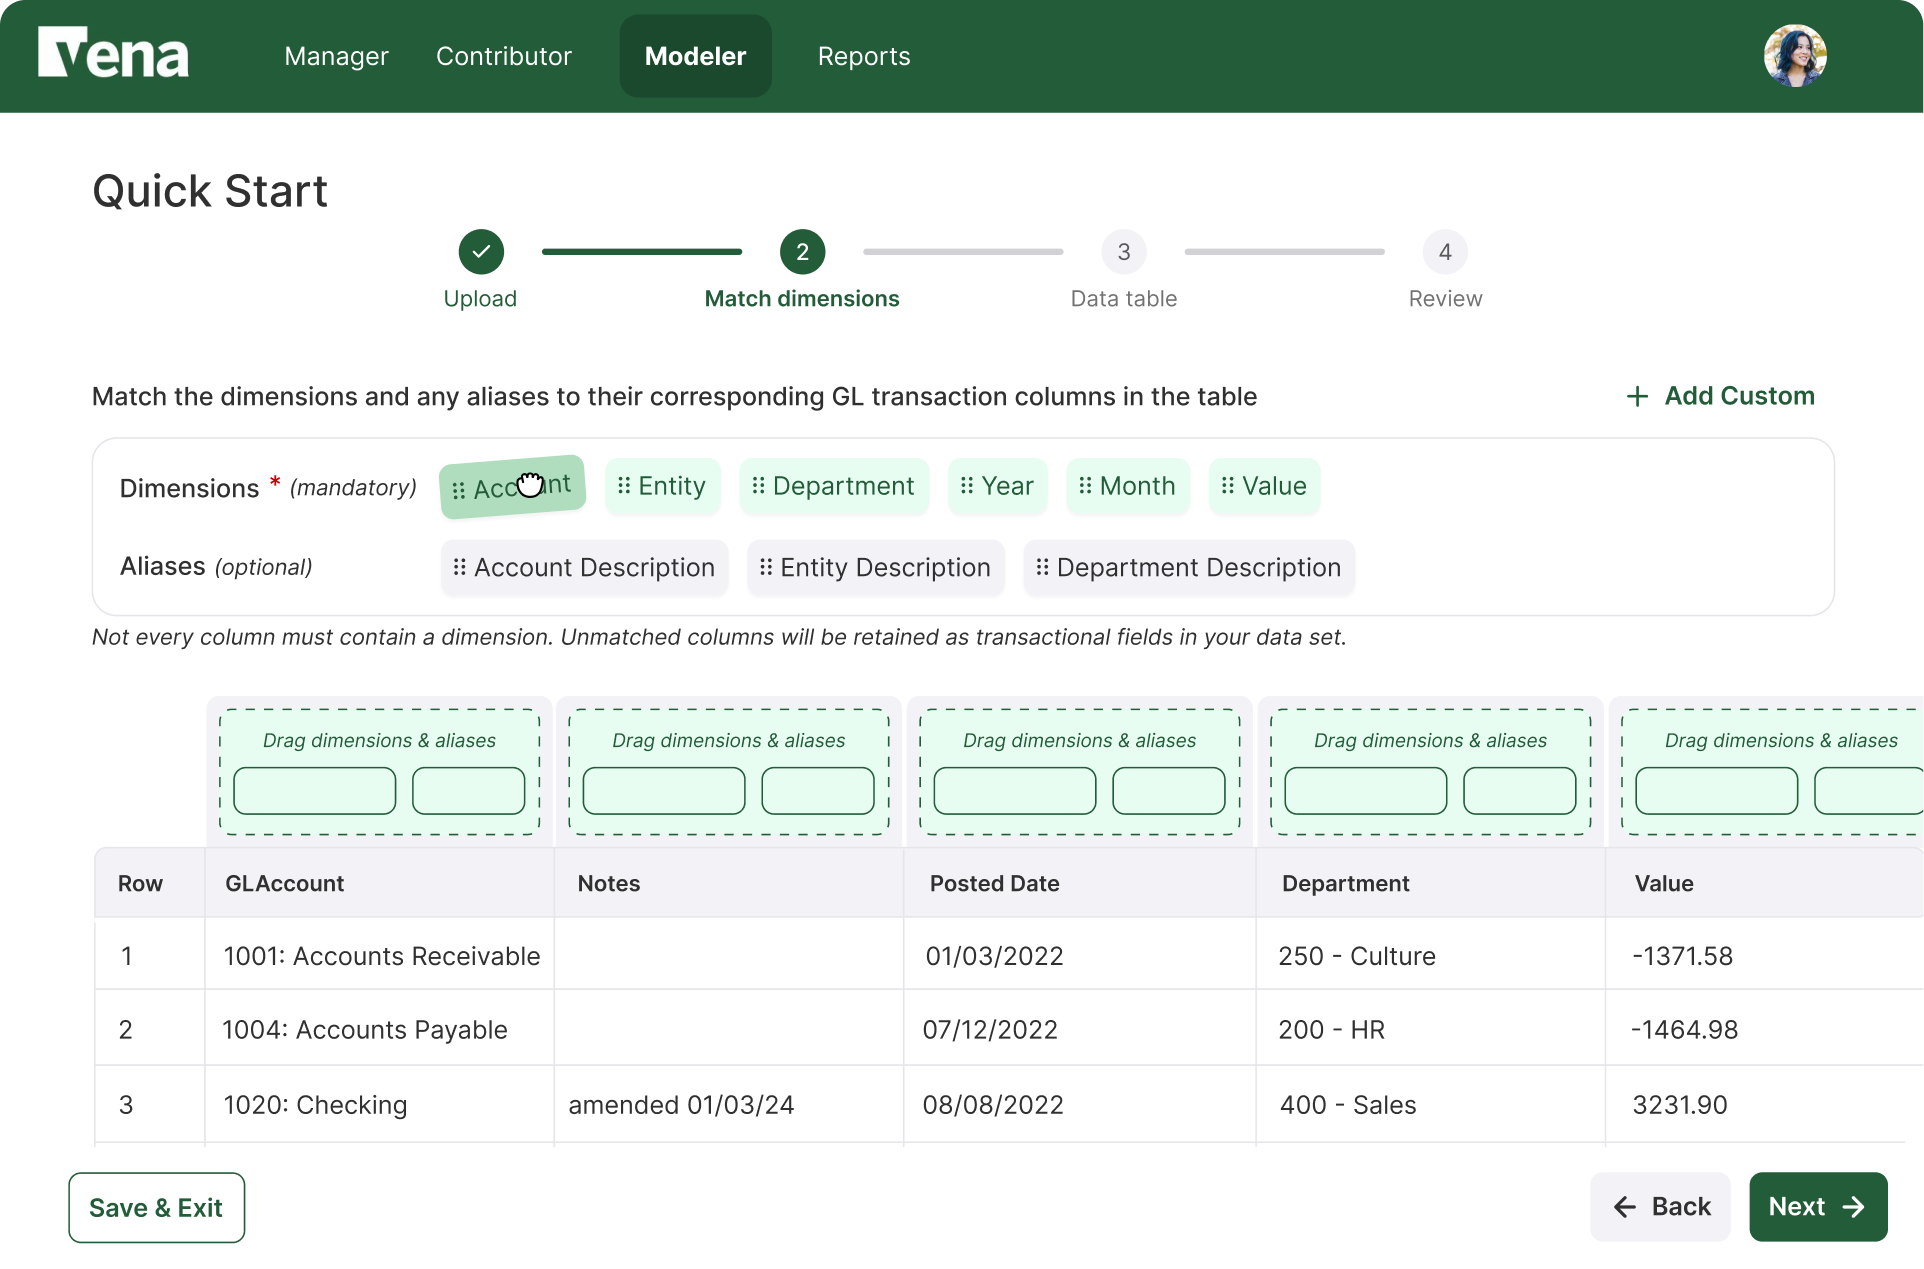Screen dimensions: 1924x1269
Task: Grab the Year chip drag handle
Action: (x=967, y=486)
